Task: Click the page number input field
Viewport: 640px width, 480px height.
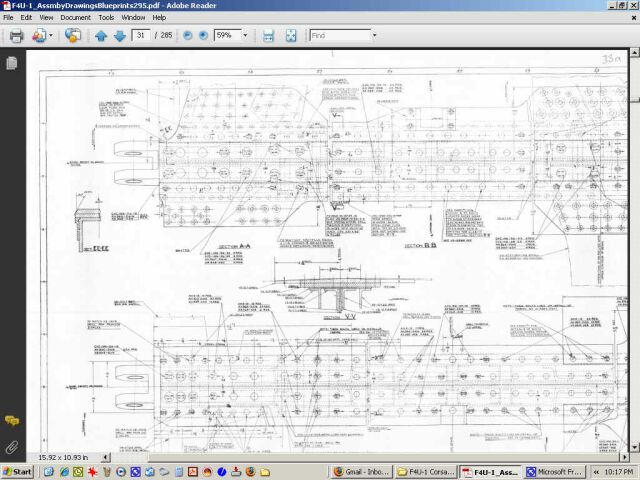Action: (142, 35)
